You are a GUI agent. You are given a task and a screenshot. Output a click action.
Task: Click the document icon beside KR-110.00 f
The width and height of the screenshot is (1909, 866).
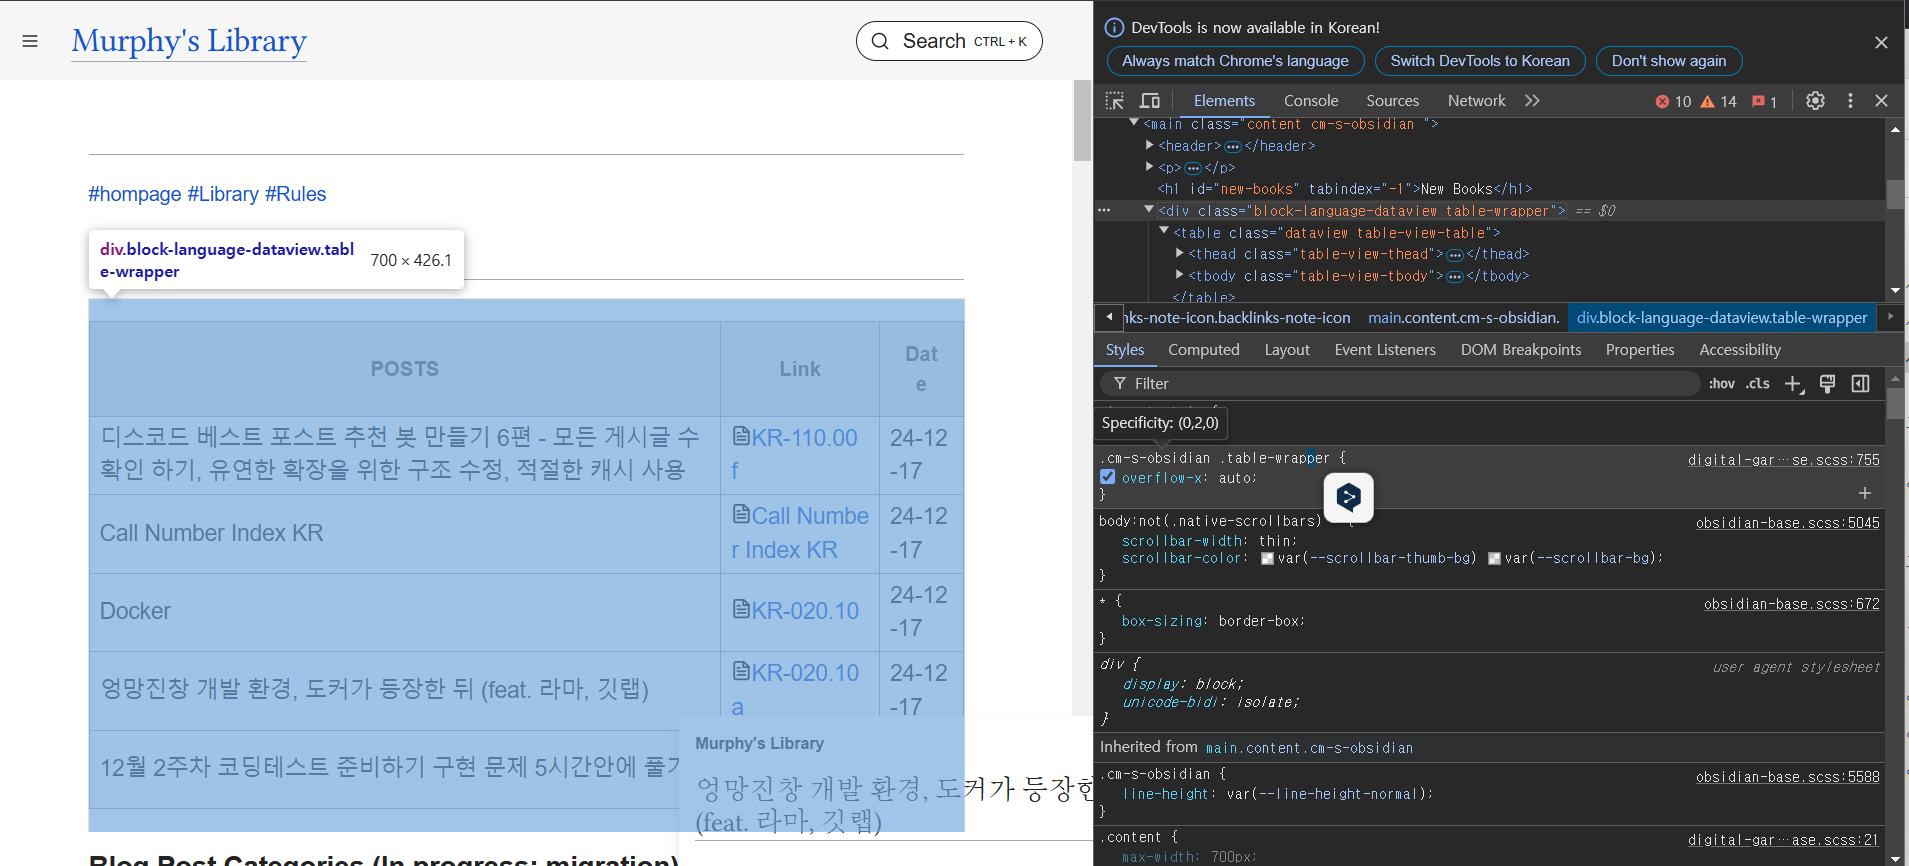click(741, 436)
